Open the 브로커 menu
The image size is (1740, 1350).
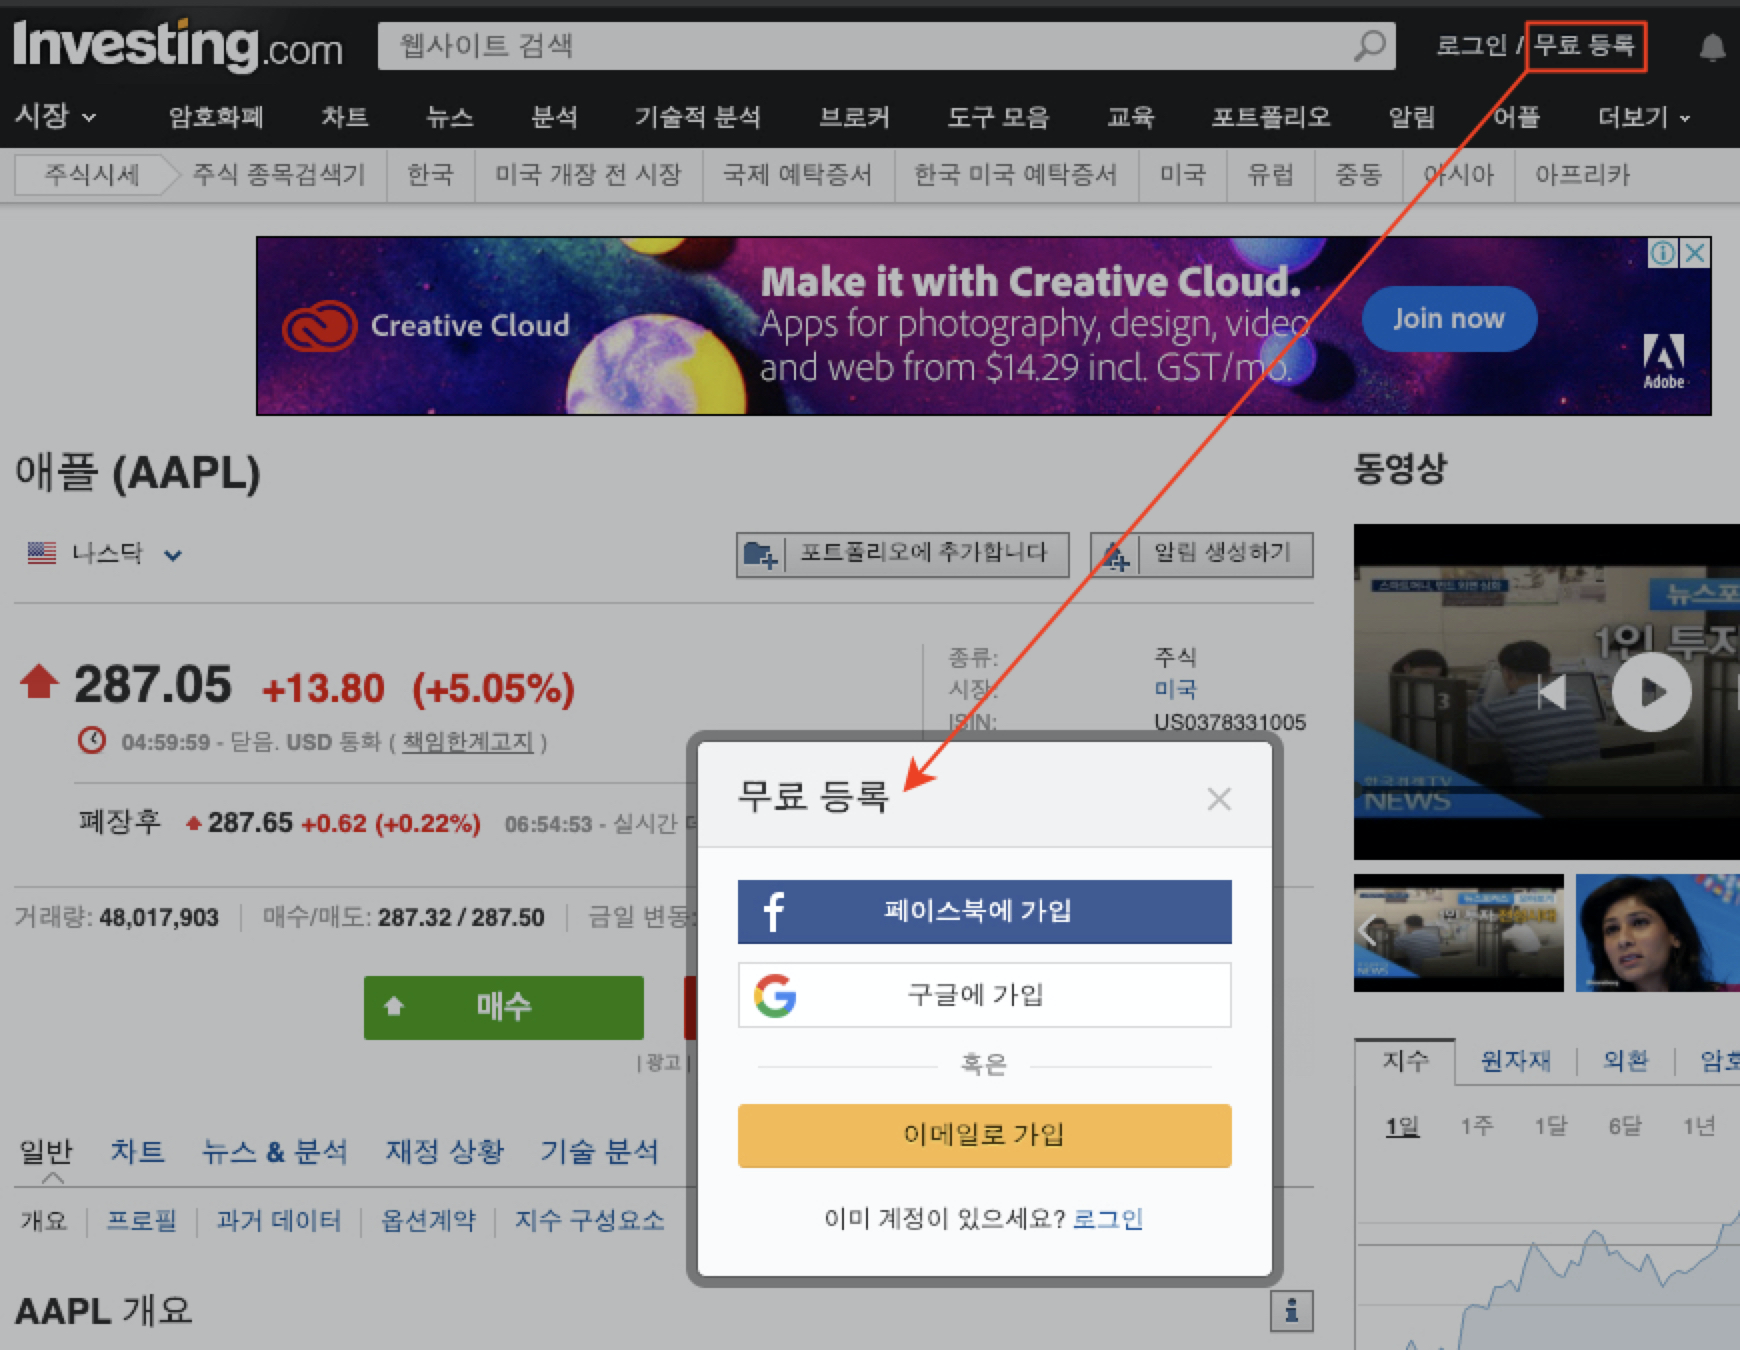(x=854, y=117)
